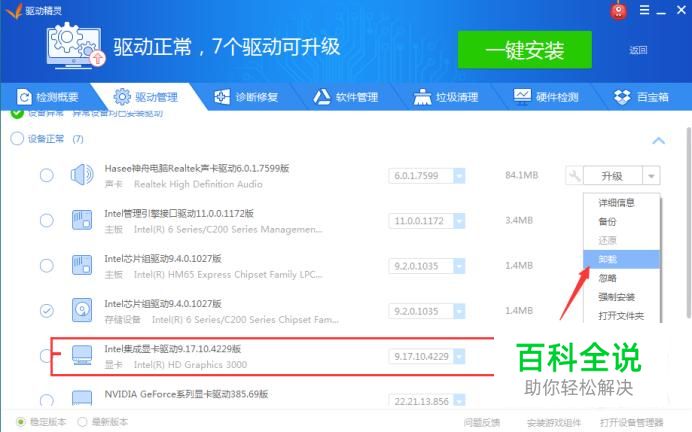Check the NVIDIA GeForce driver row checkbox
Viewport: 692px width, 432px height.
tap(47, 400)
